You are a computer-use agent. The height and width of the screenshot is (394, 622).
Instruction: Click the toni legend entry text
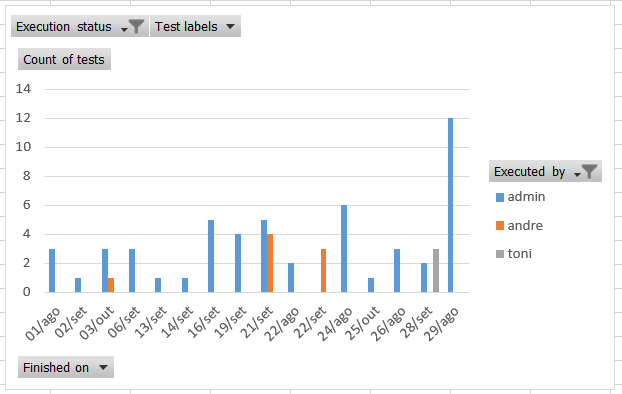tap(520, 254)
